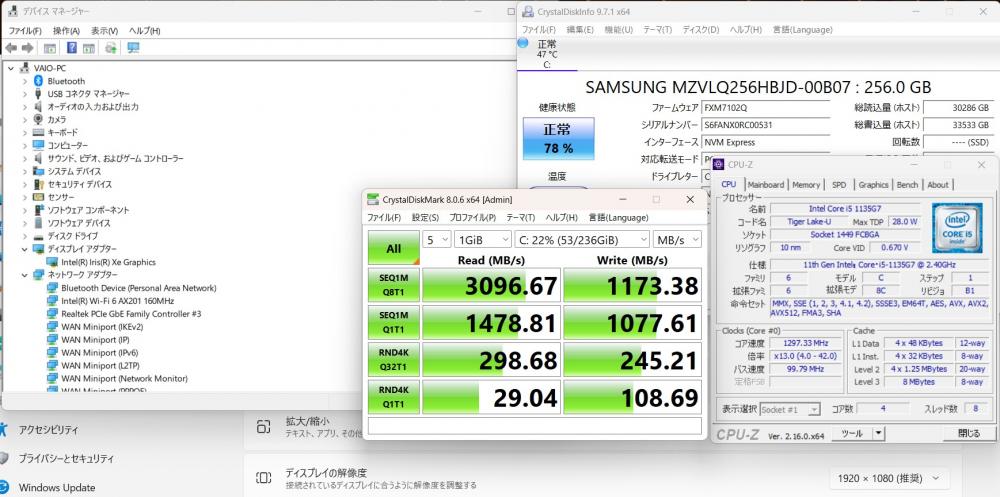The height and width of the screenshot is (497, 1000).
Task: Select Intel(R) Iris(R) Xe Graphics adapter
Action: (108, 262)
